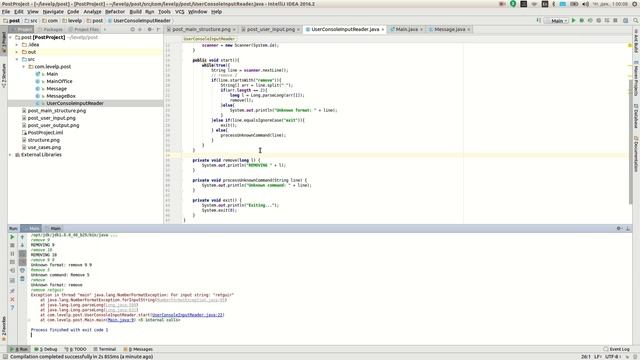Open network indicator in top bar

coord(534,4)
